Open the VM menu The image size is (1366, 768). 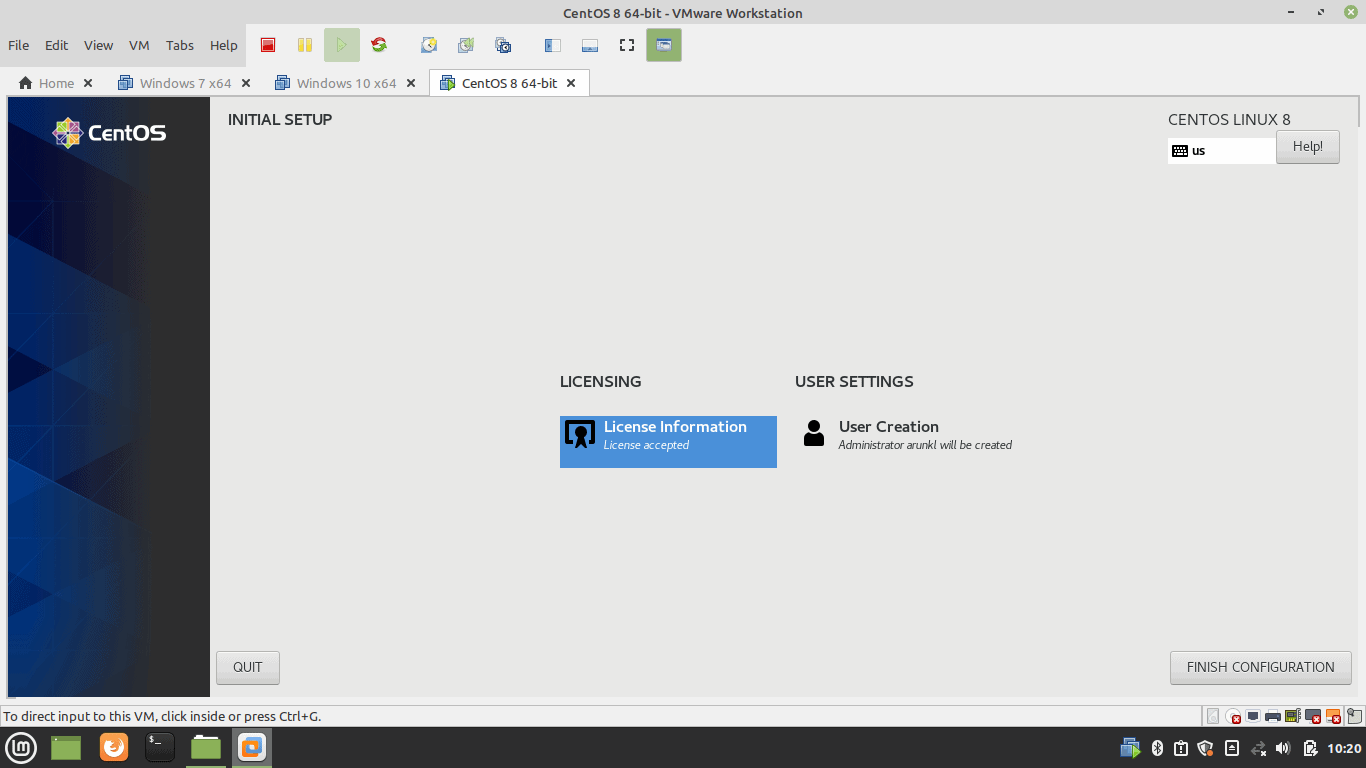coord(139,45)
